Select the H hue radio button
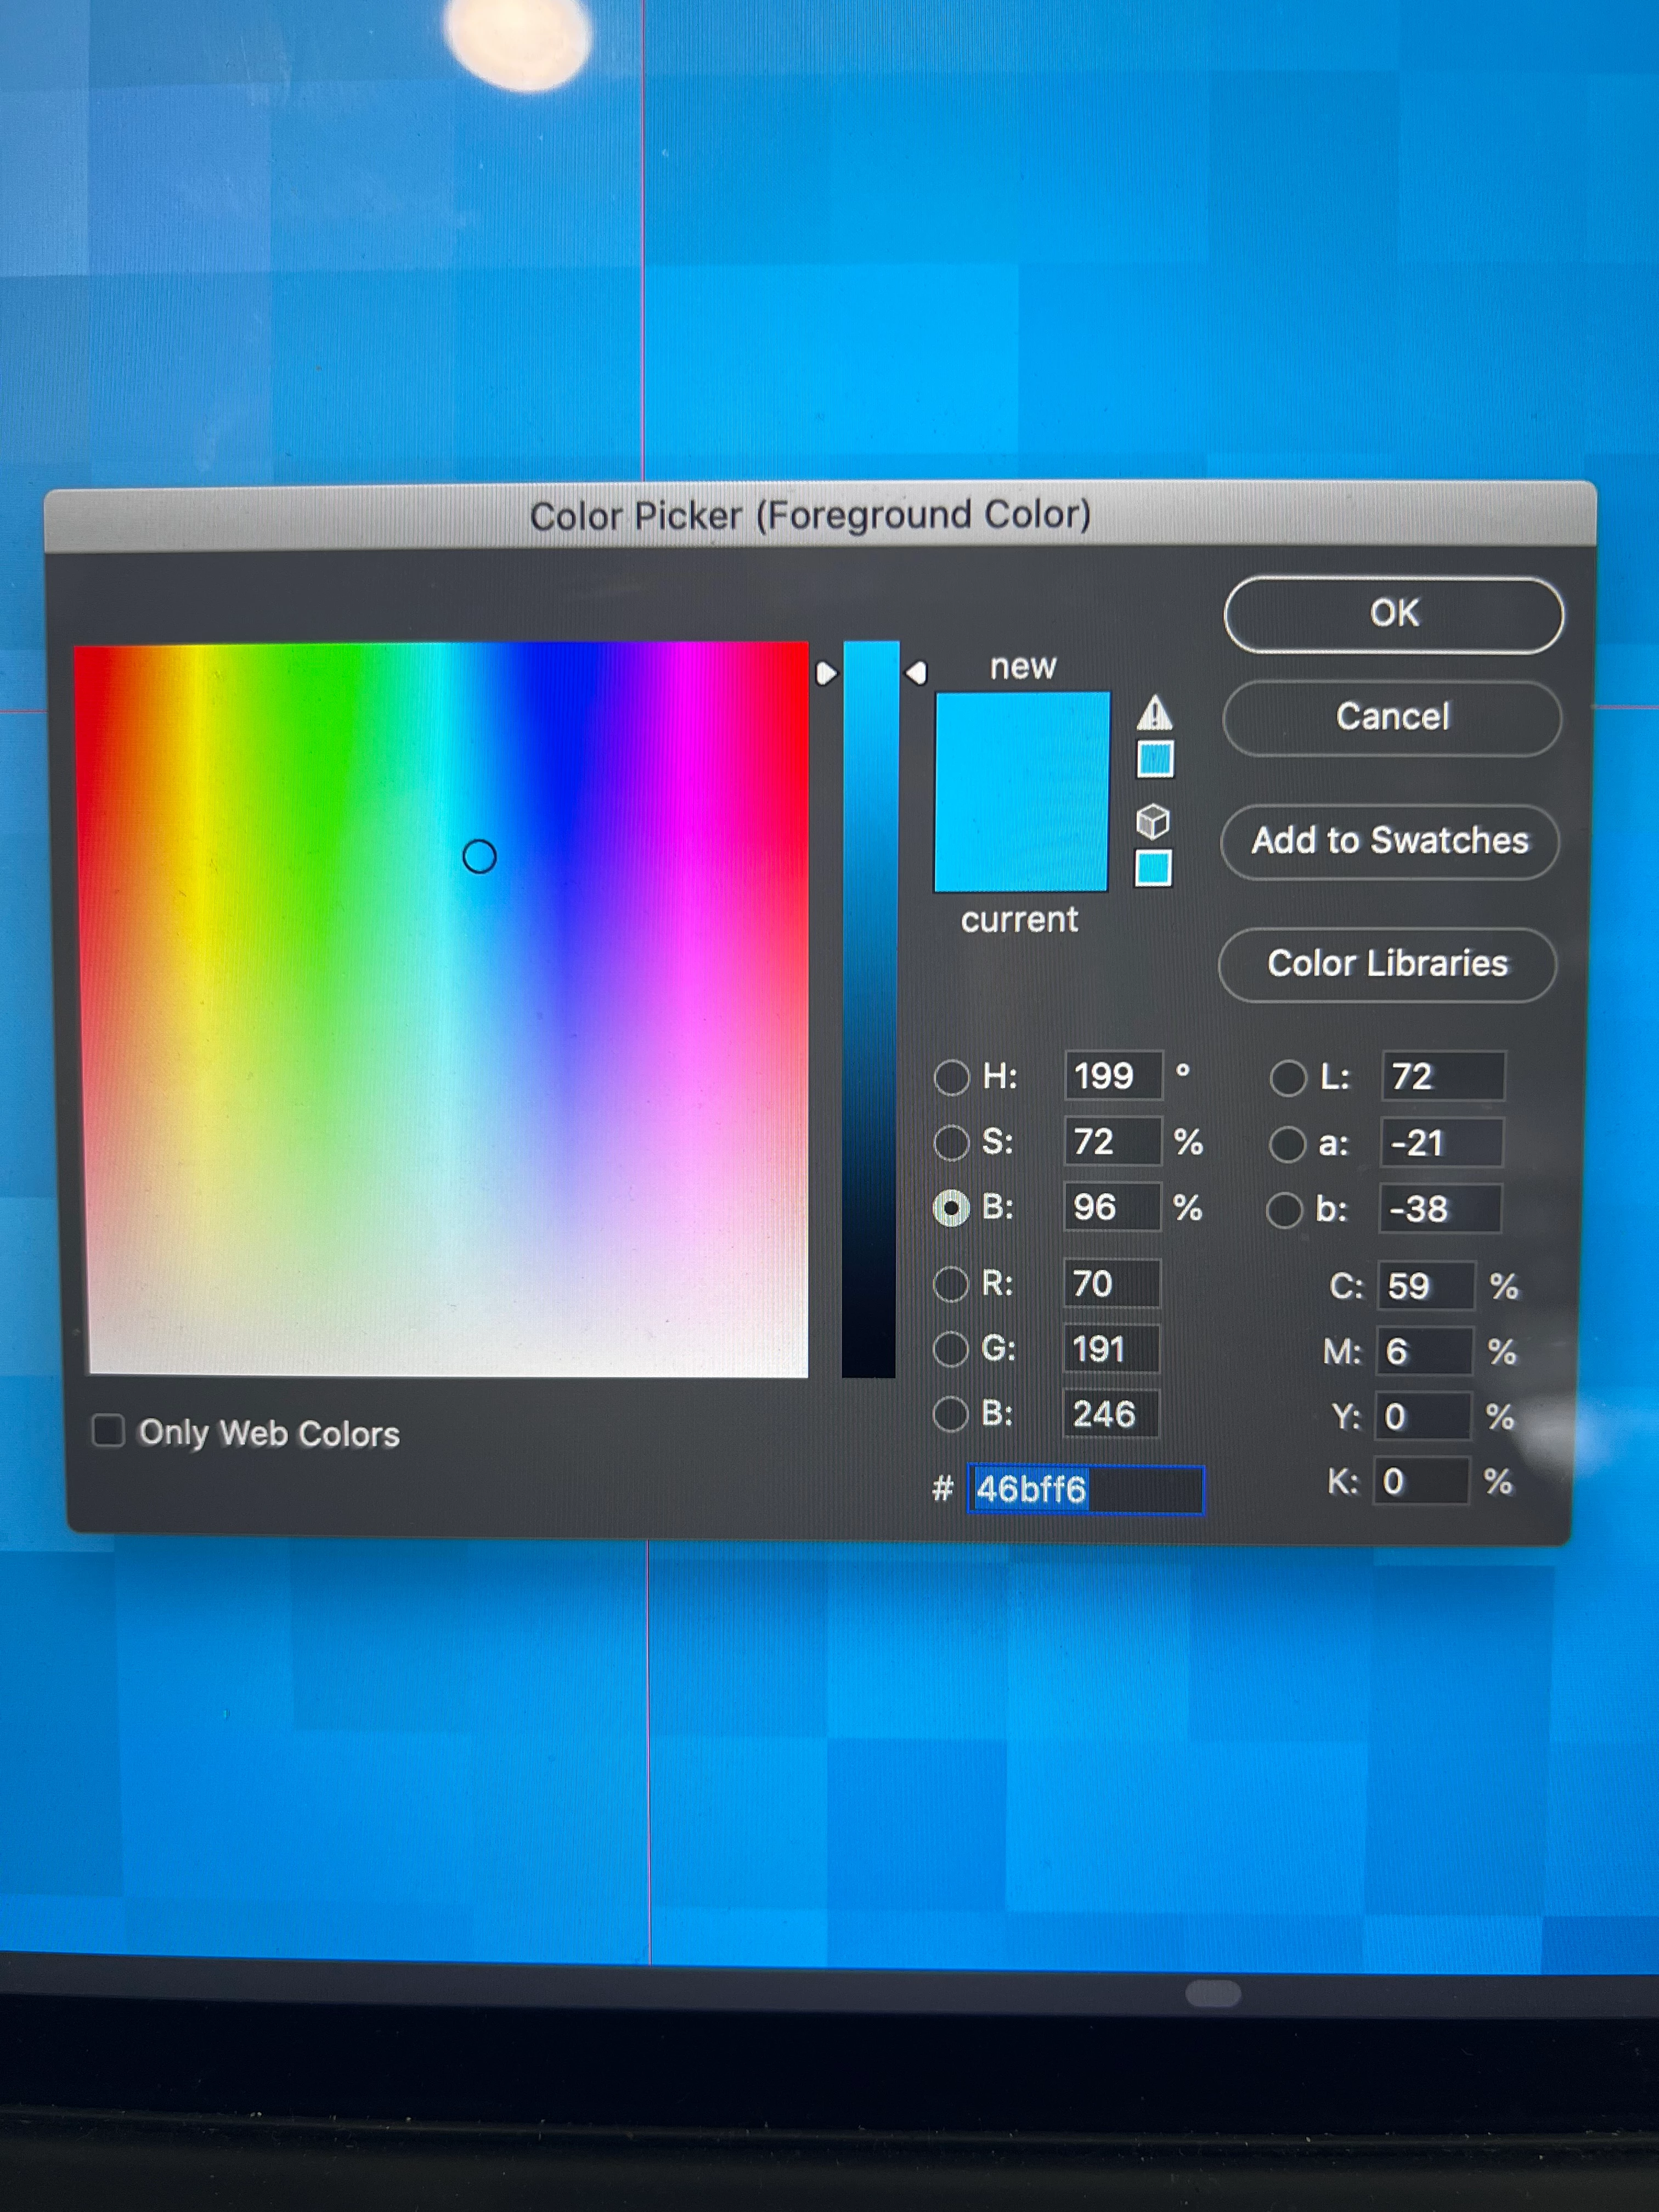 pos(951,1077)
